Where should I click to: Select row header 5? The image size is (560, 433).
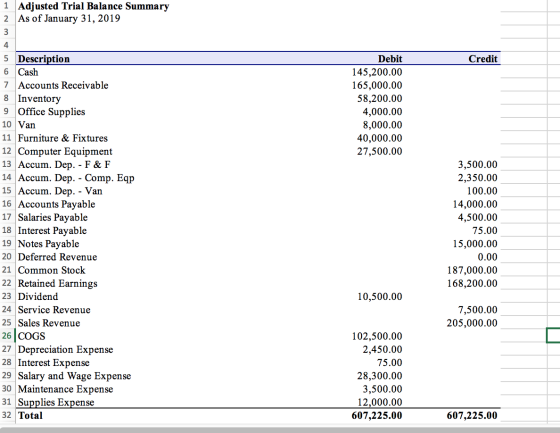click(x=6, y=58)
